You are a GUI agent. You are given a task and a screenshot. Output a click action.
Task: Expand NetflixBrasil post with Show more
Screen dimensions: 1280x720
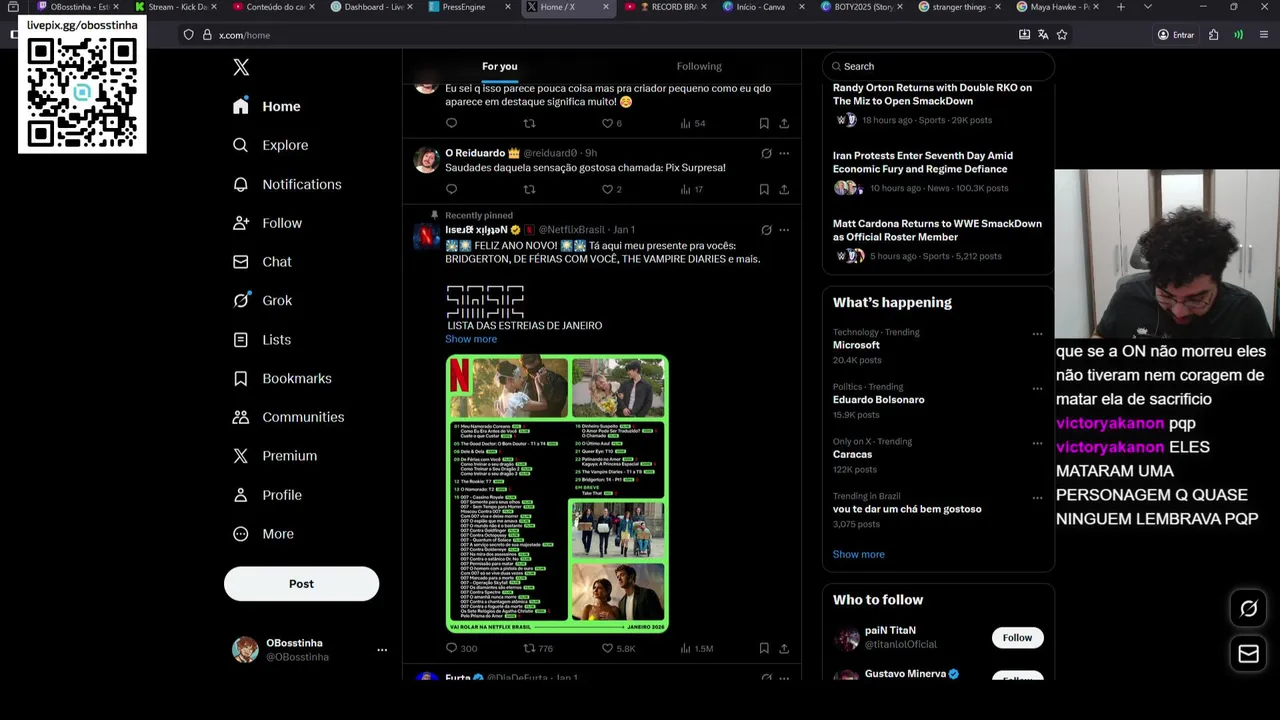click(x=471, y=339)
